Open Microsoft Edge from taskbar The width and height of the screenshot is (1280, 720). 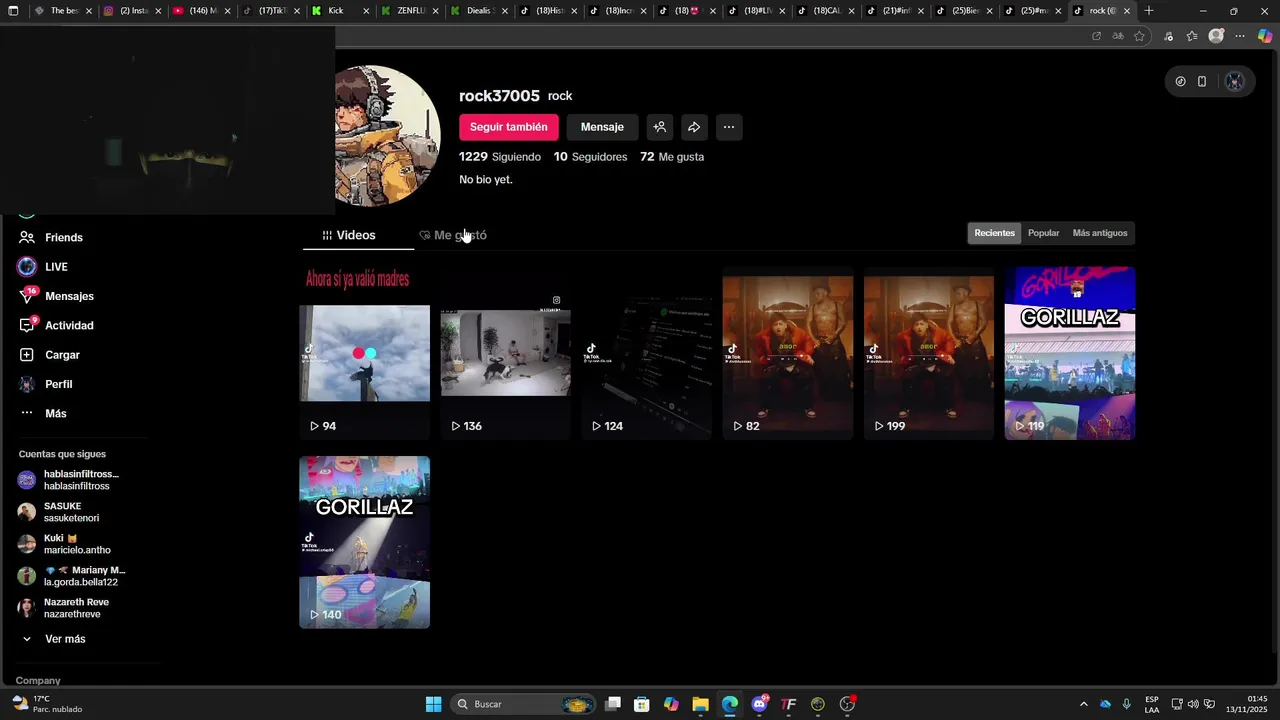730,704
